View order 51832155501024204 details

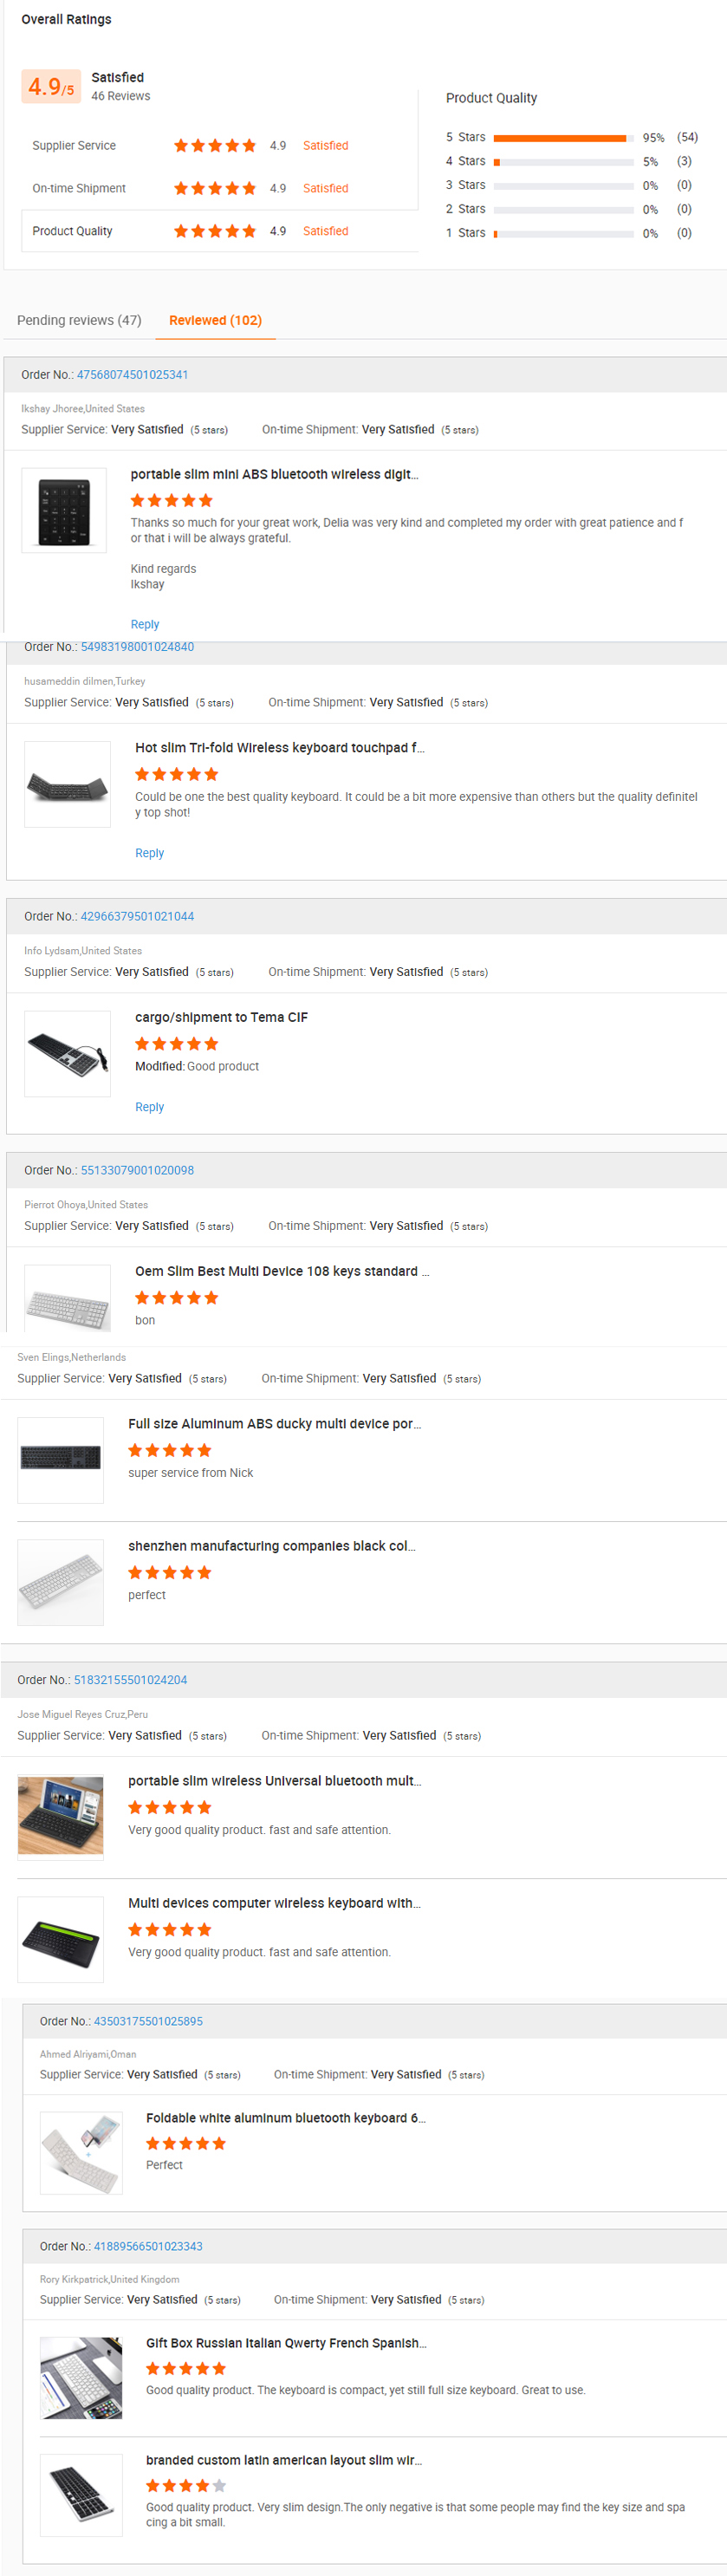(x=130, y=1680)
